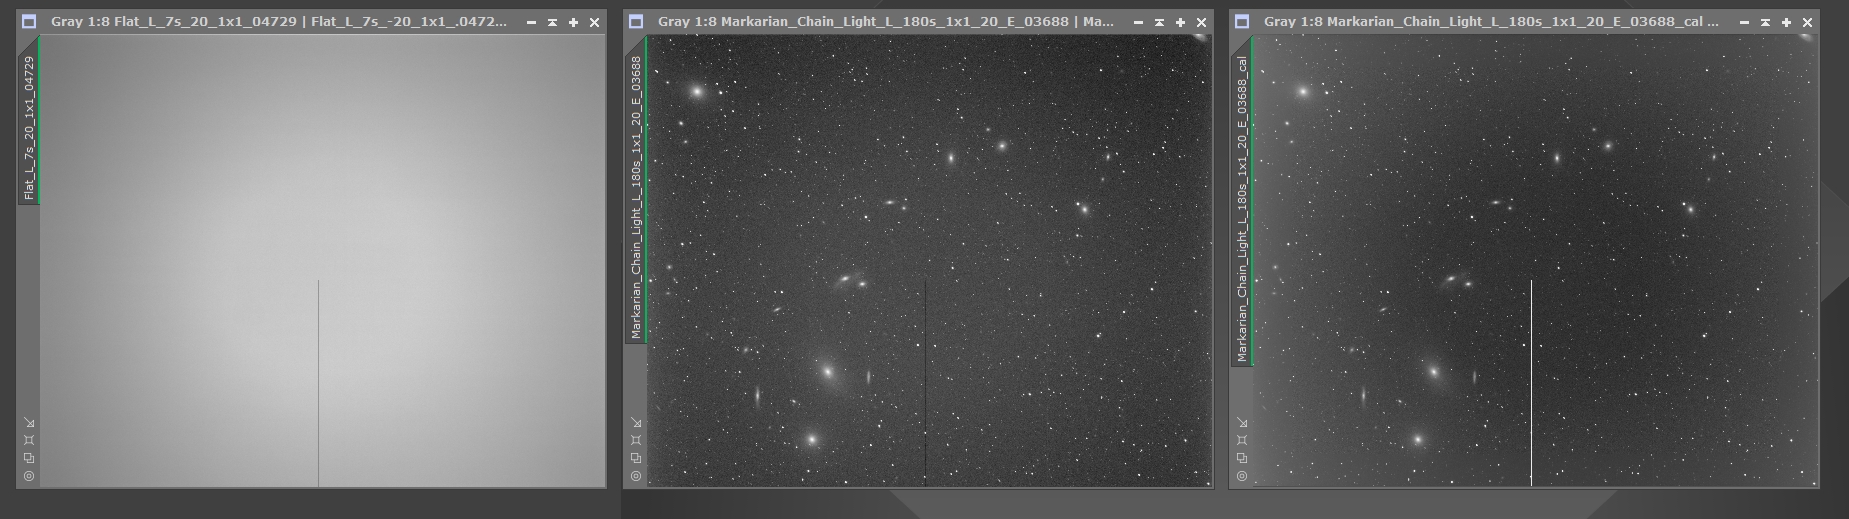Click the 03688_cal window title bar text
The height and width of the screenshot is (519, 1849).
click(x=1492, y=21)
